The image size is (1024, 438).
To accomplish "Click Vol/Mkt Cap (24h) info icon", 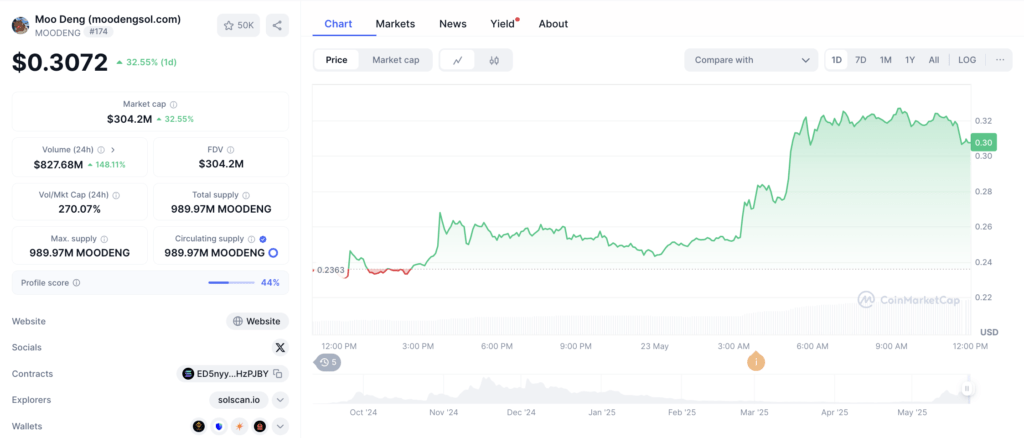I will [116, 195].
